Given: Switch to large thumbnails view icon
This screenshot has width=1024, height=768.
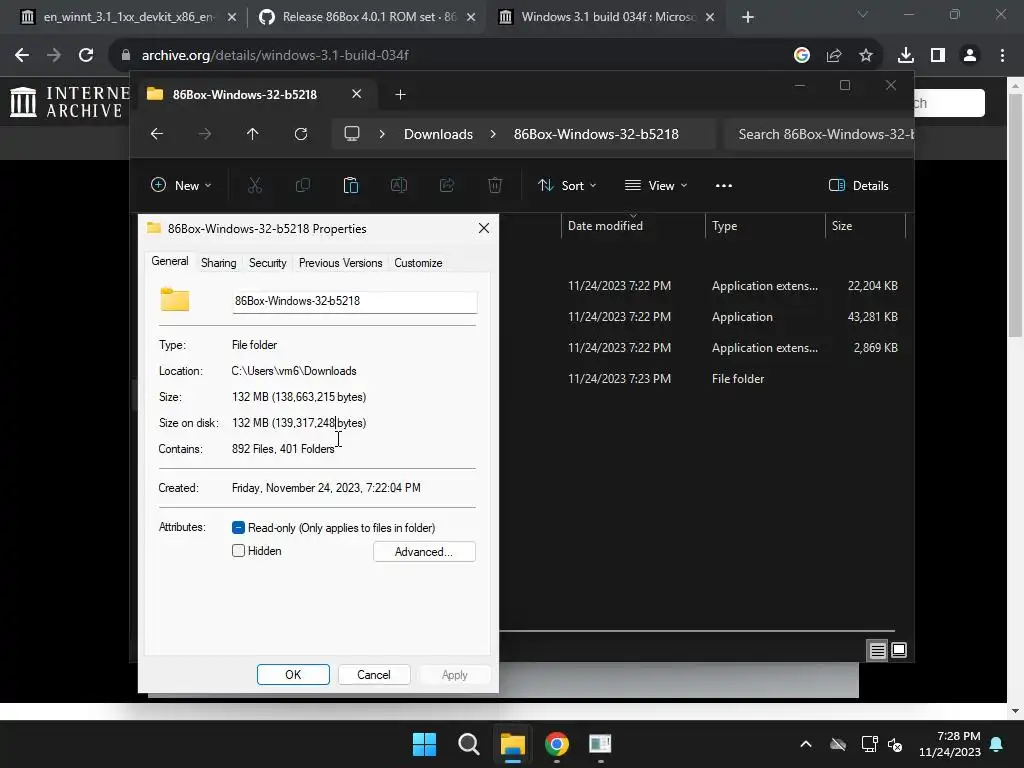Looking at the screenshot, I should [899, 650].
